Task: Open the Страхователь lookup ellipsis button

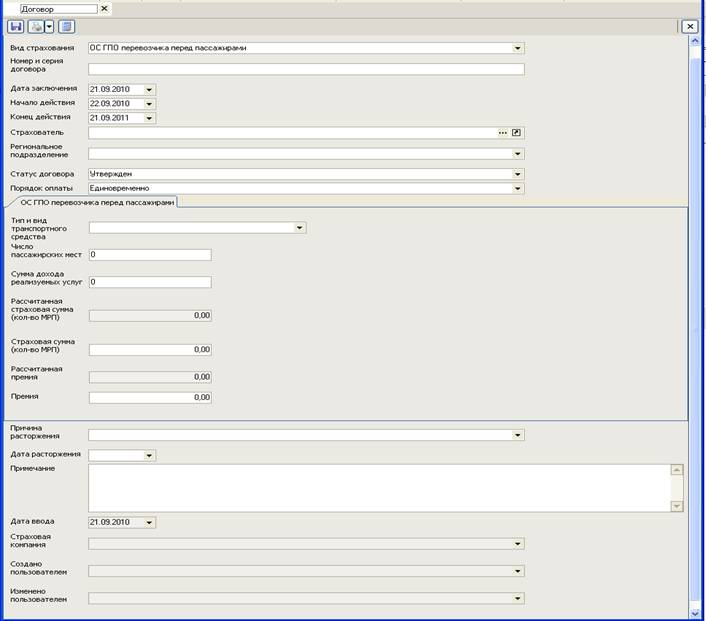Action: tap(503, 132)
